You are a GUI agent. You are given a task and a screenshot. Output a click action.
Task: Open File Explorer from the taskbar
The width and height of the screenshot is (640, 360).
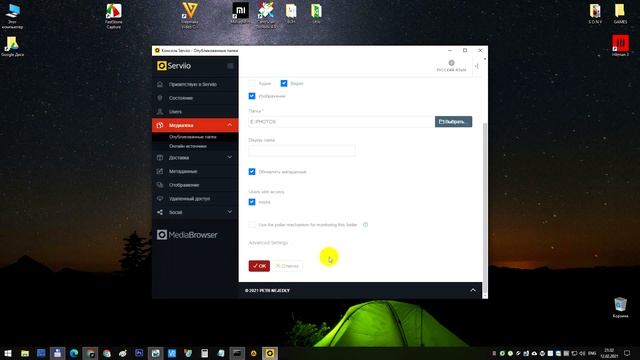click(25, 353)
